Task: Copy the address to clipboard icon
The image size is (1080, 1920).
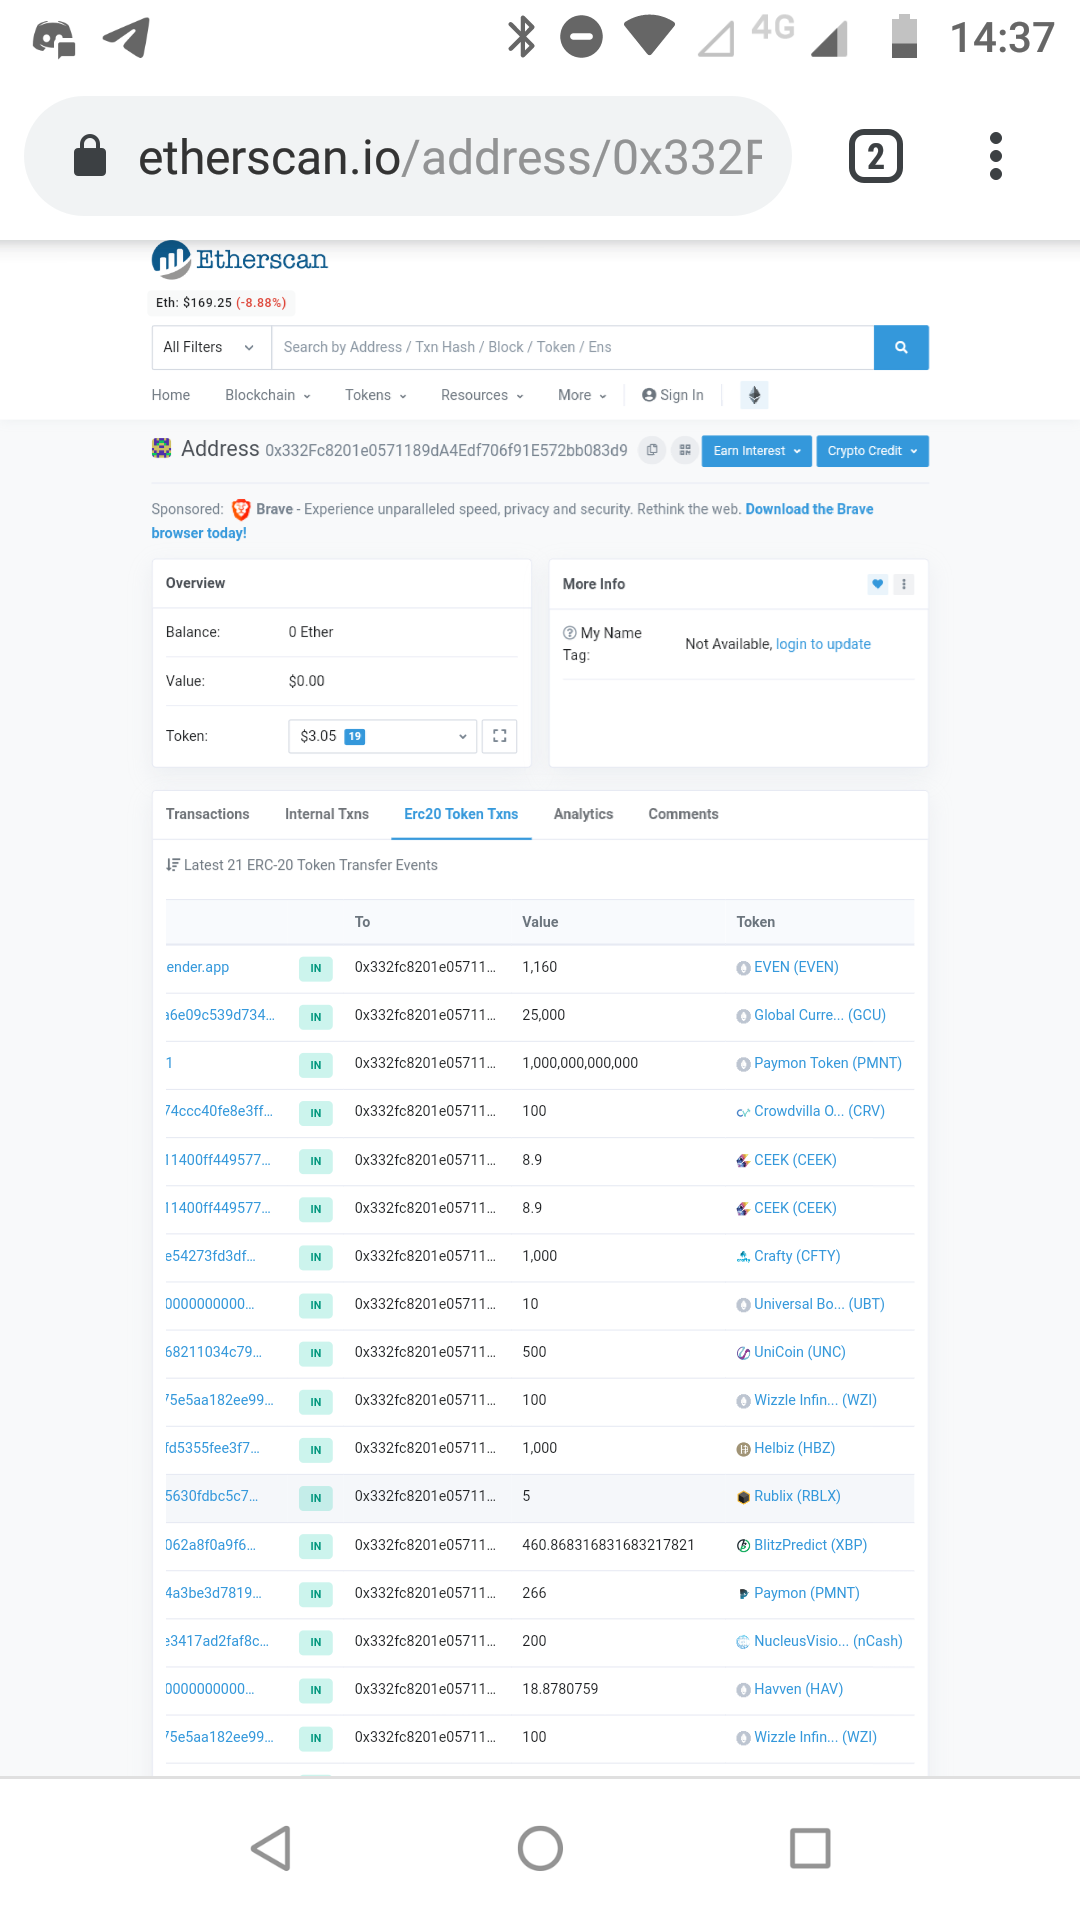Action: (652, 450)
